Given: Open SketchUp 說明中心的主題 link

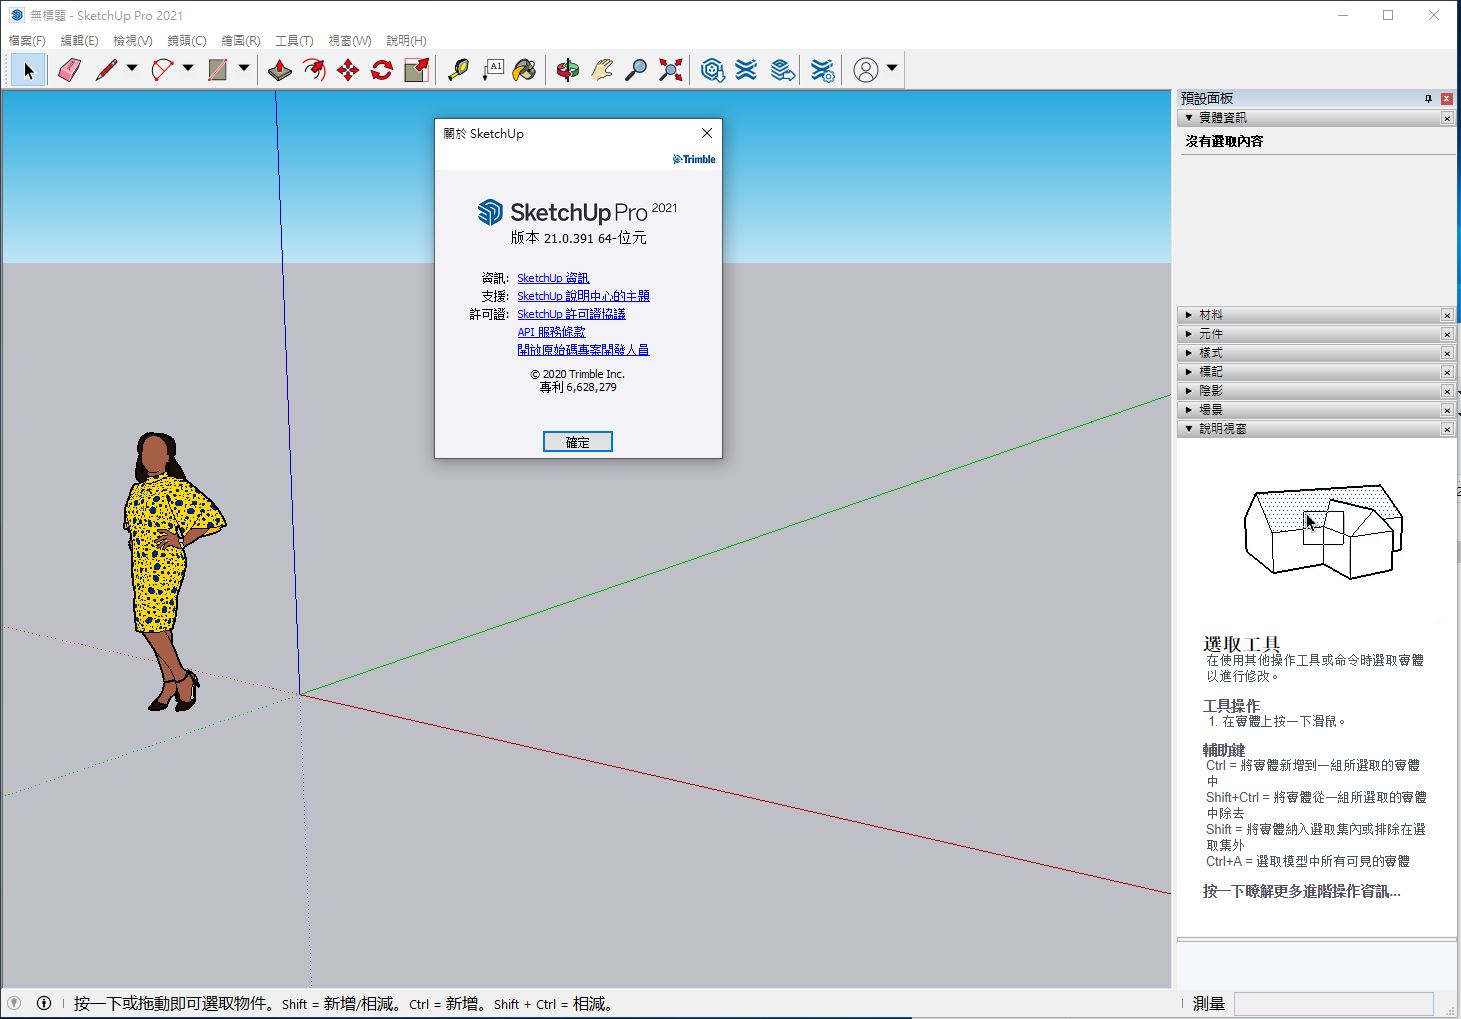Looking at the screenshot, I should pyautogui.click(x=583, y=296).
